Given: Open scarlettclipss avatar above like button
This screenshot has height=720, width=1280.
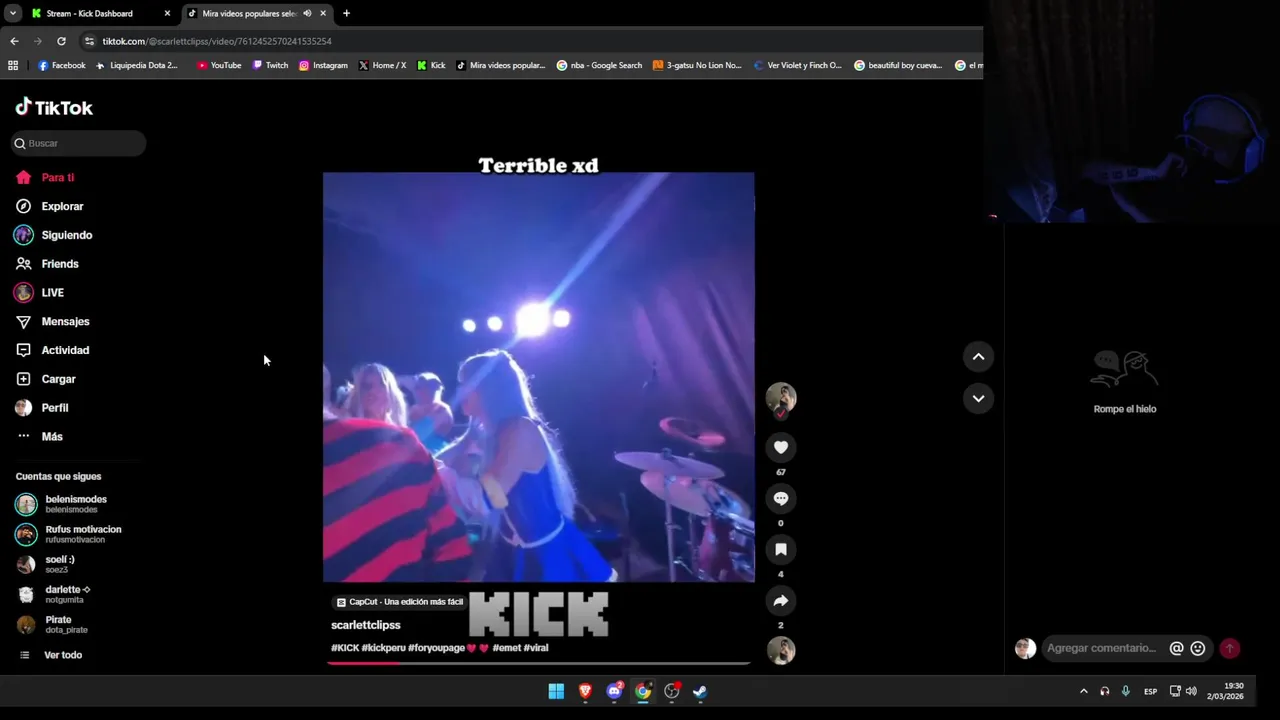Looking at the screenshot, I should click(x=781, y=398).
